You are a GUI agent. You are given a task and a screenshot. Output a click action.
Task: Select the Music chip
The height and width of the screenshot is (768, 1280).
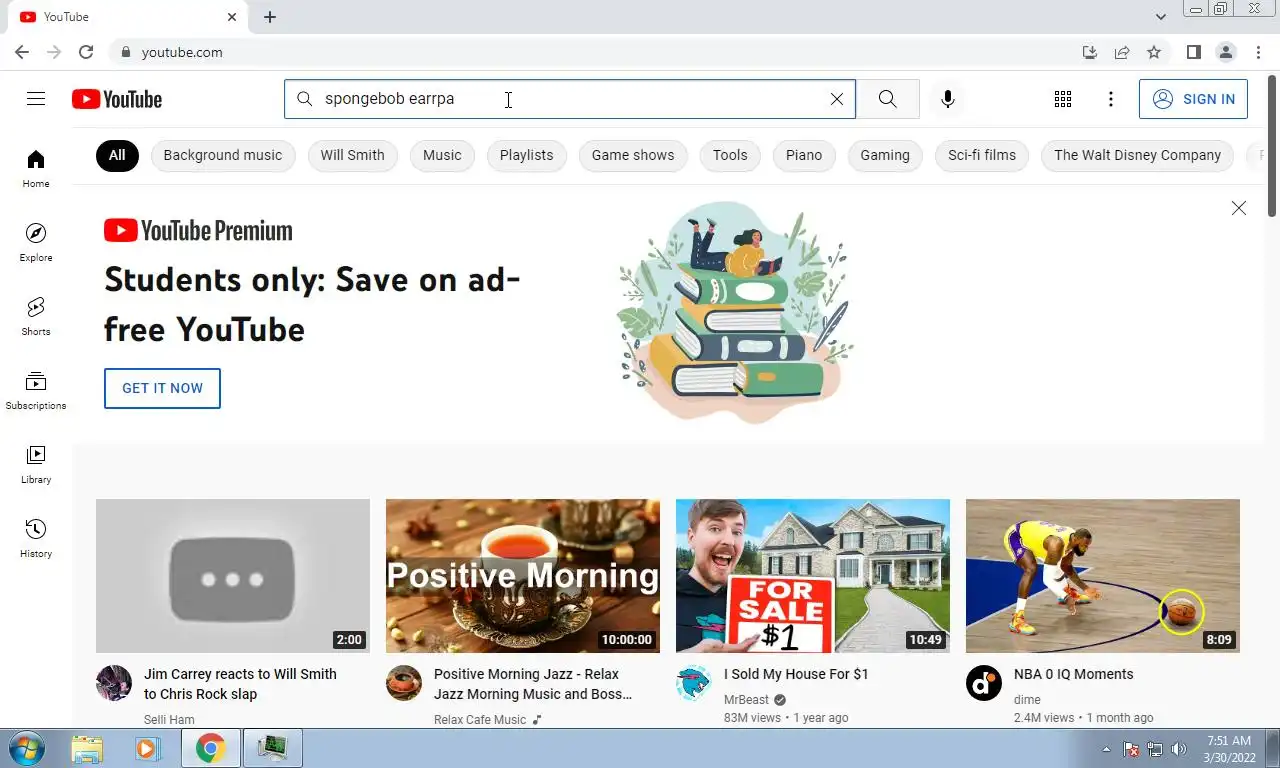[442, 155]
